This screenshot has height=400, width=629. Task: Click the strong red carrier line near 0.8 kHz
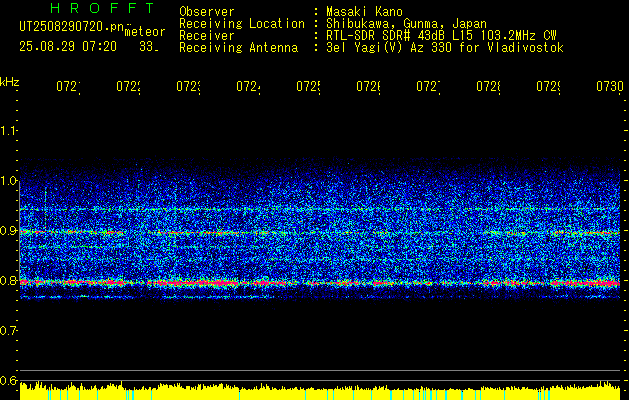click(x=320, y=283)
